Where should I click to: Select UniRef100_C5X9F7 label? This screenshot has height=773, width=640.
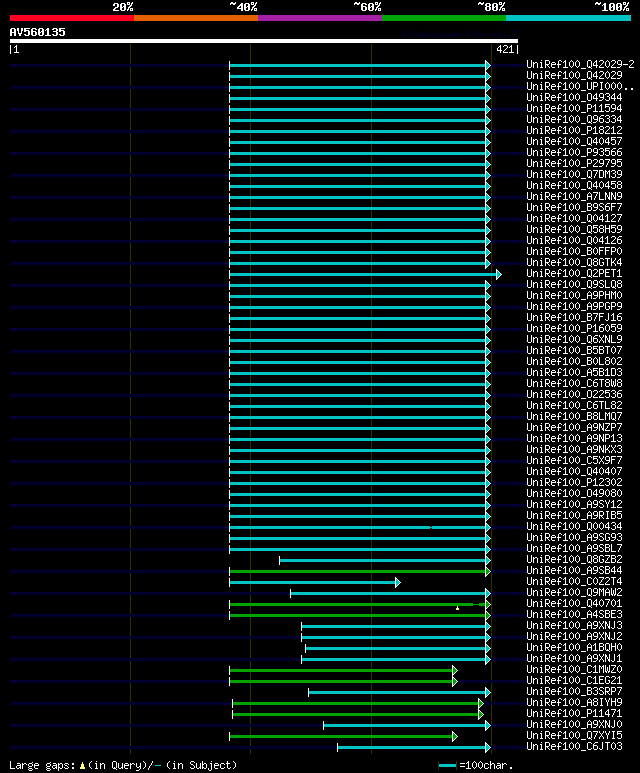tap(574, 460)
